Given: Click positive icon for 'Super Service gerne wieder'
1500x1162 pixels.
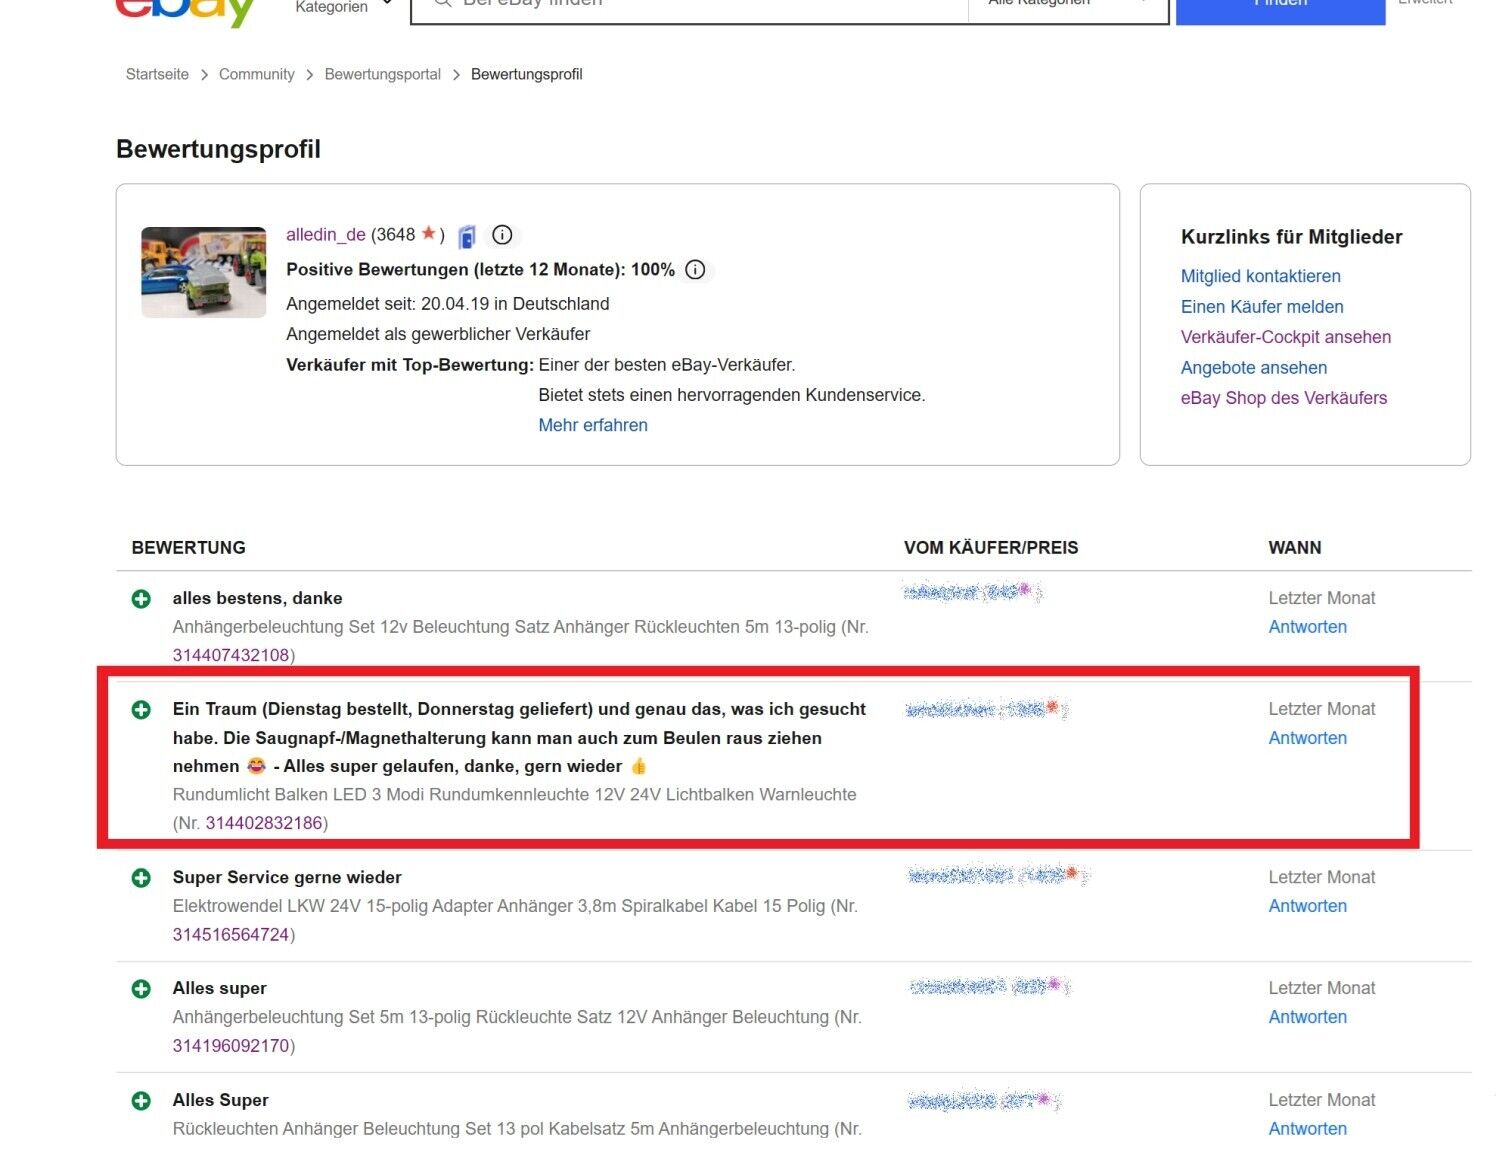Looking at the screenshot, I should click(141, 878).
